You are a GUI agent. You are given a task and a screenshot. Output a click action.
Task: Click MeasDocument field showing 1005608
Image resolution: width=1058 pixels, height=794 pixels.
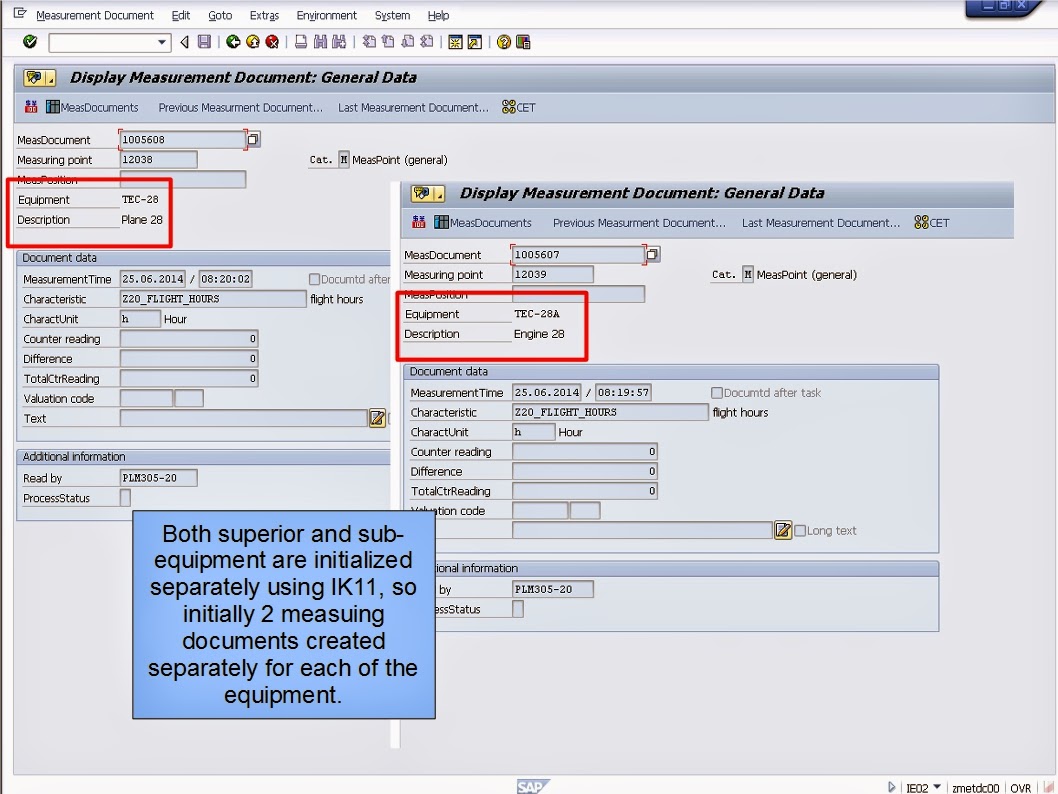[x=182, y=140]
